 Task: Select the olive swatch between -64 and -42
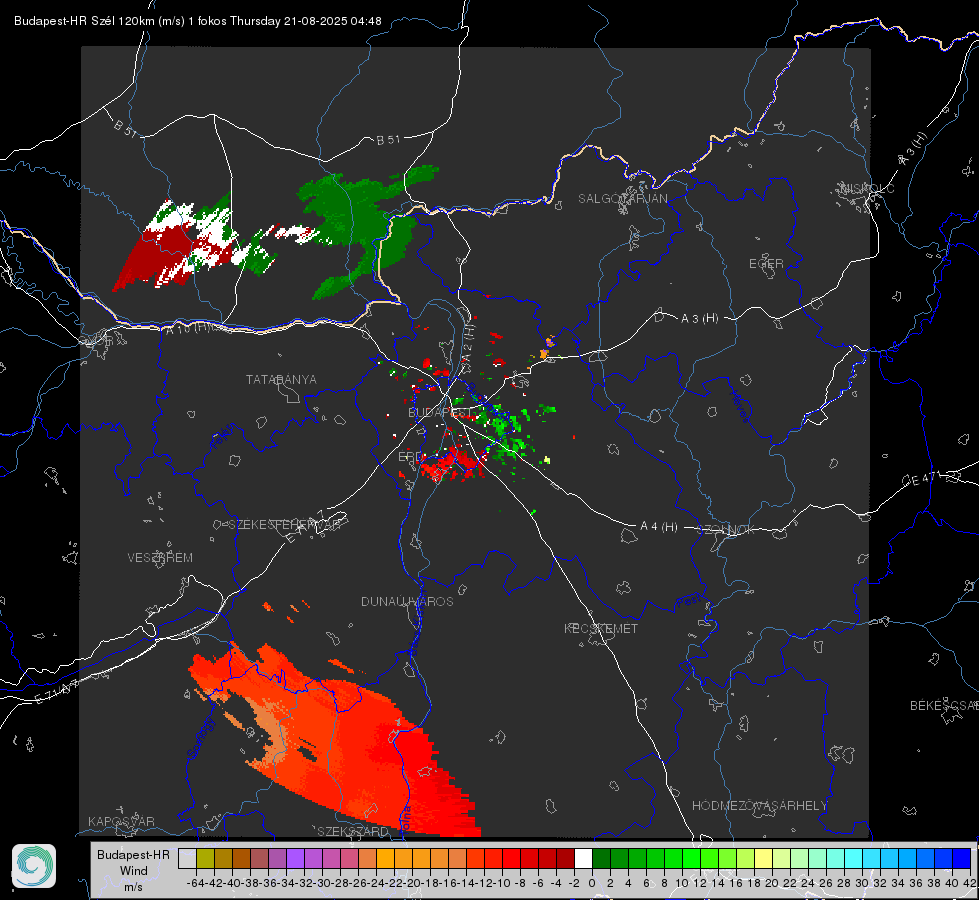(205, 859)
